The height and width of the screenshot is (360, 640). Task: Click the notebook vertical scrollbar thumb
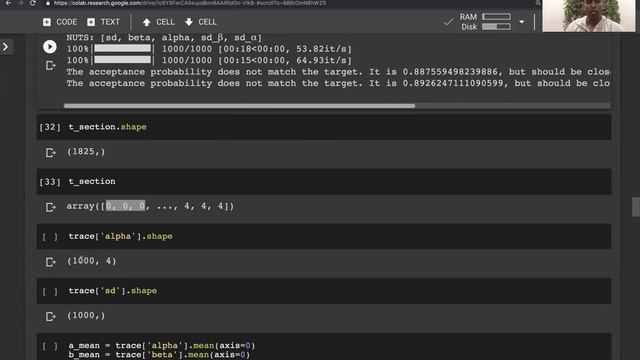(636, 207)
